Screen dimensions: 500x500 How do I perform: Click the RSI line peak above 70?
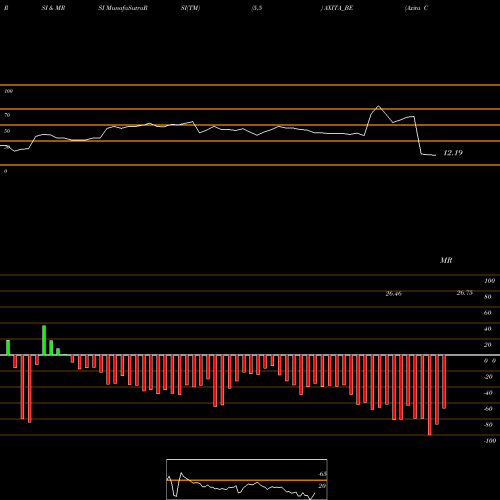[378, 106]
